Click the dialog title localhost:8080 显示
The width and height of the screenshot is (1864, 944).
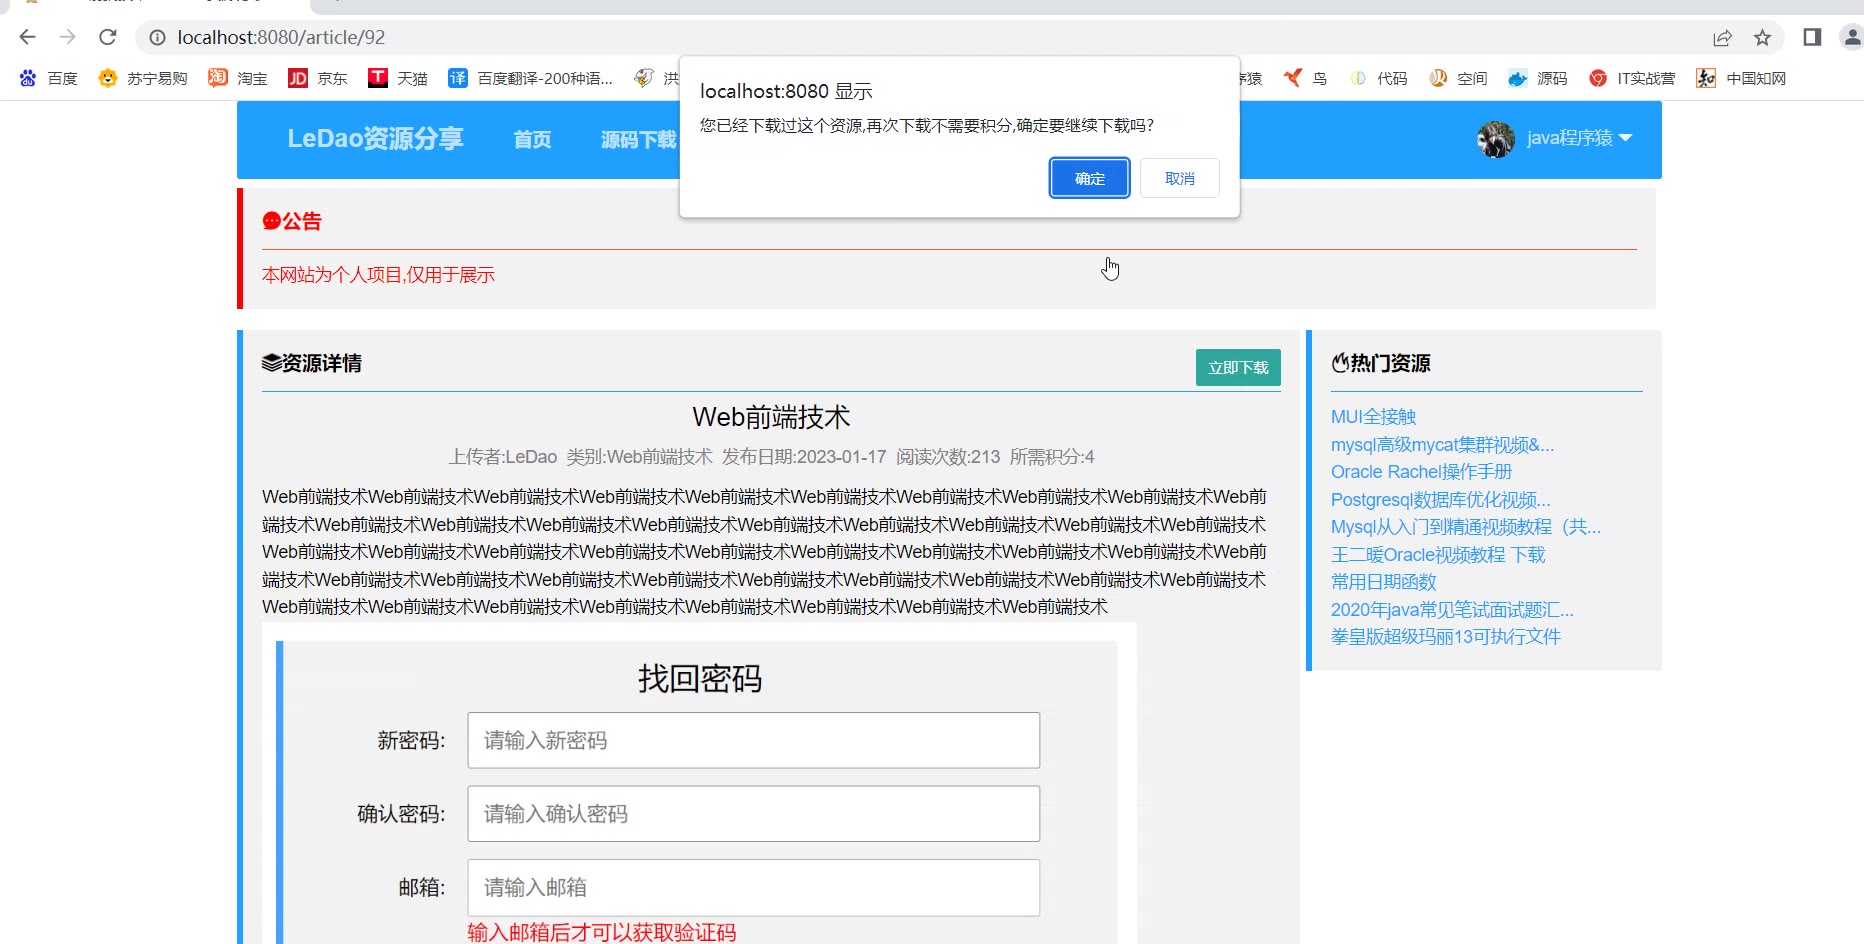coord(786,91)
